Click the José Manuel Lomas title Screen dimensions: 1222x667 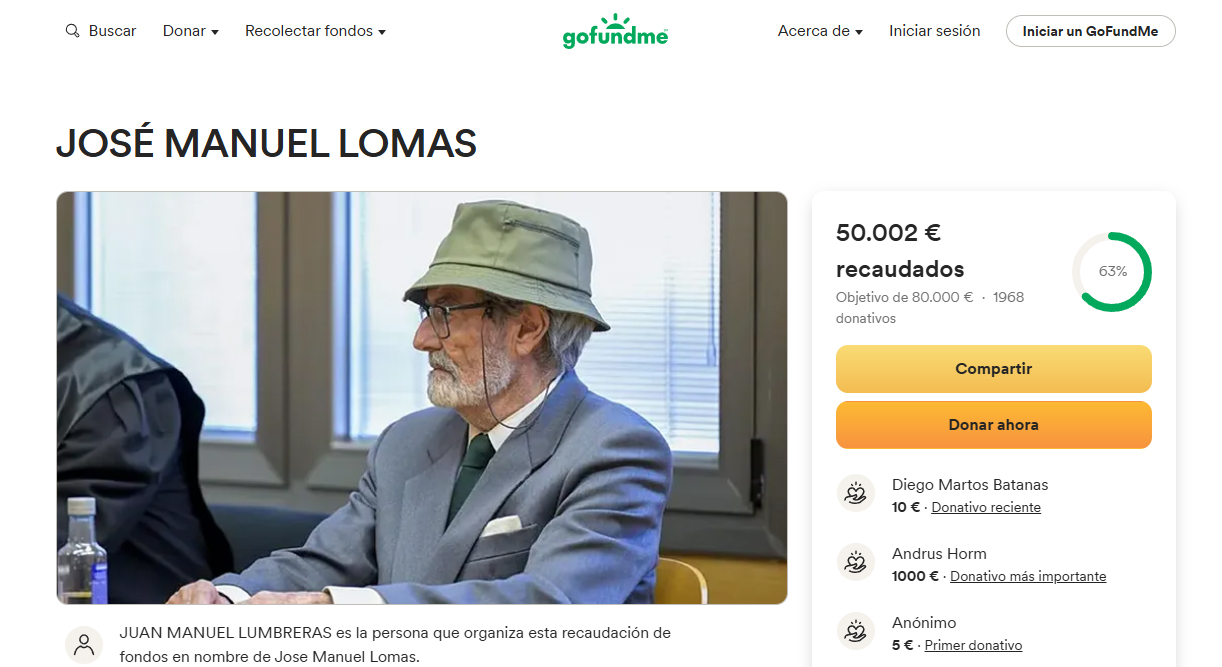tap(266, 144)
